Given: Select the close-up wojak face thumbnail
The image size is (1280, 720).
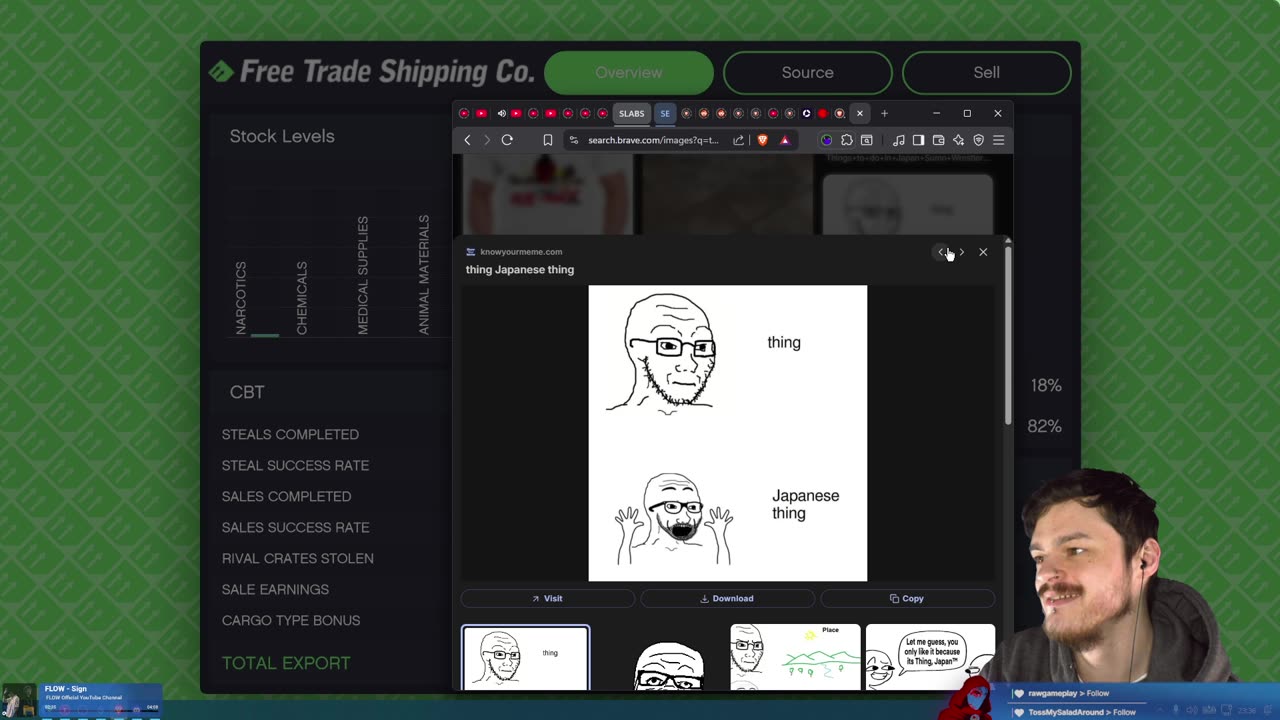Looking at the screenshot, I should 670,666.
